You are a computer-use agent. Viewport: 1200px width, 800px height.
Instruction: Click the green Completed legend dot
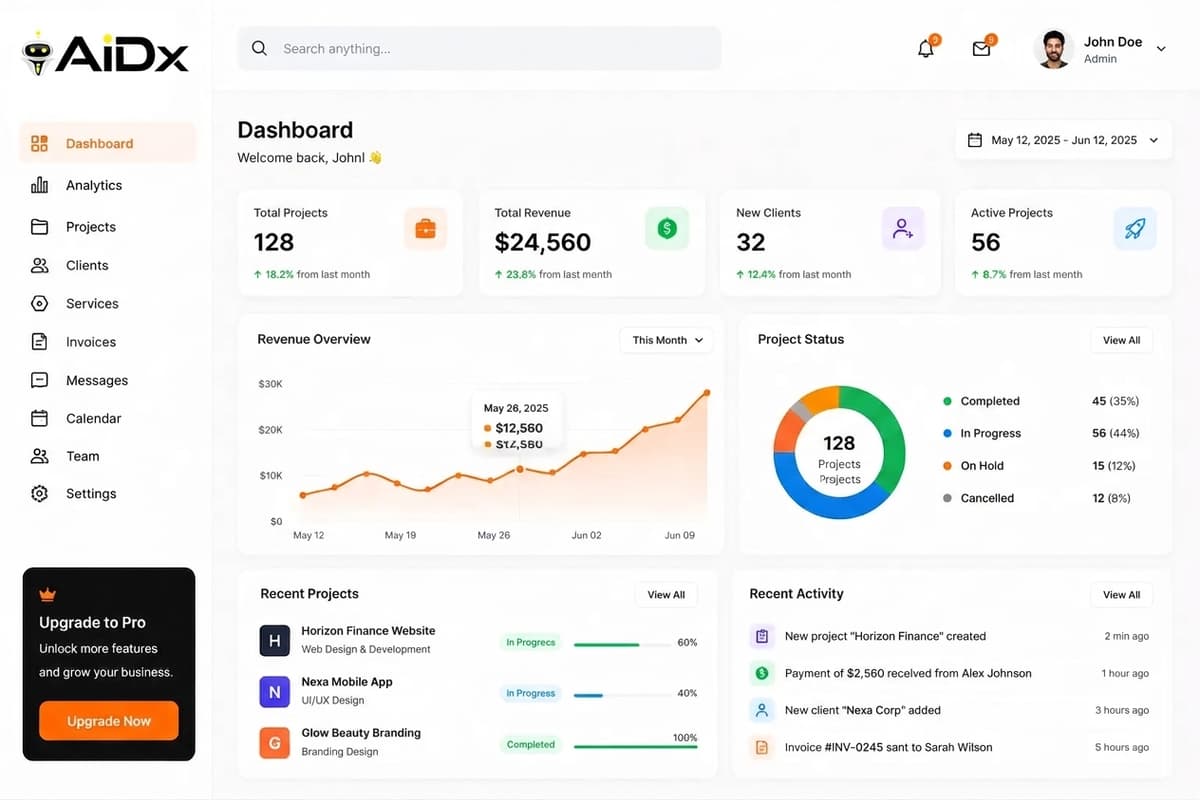pyautogui.click(x=947, y=401)
